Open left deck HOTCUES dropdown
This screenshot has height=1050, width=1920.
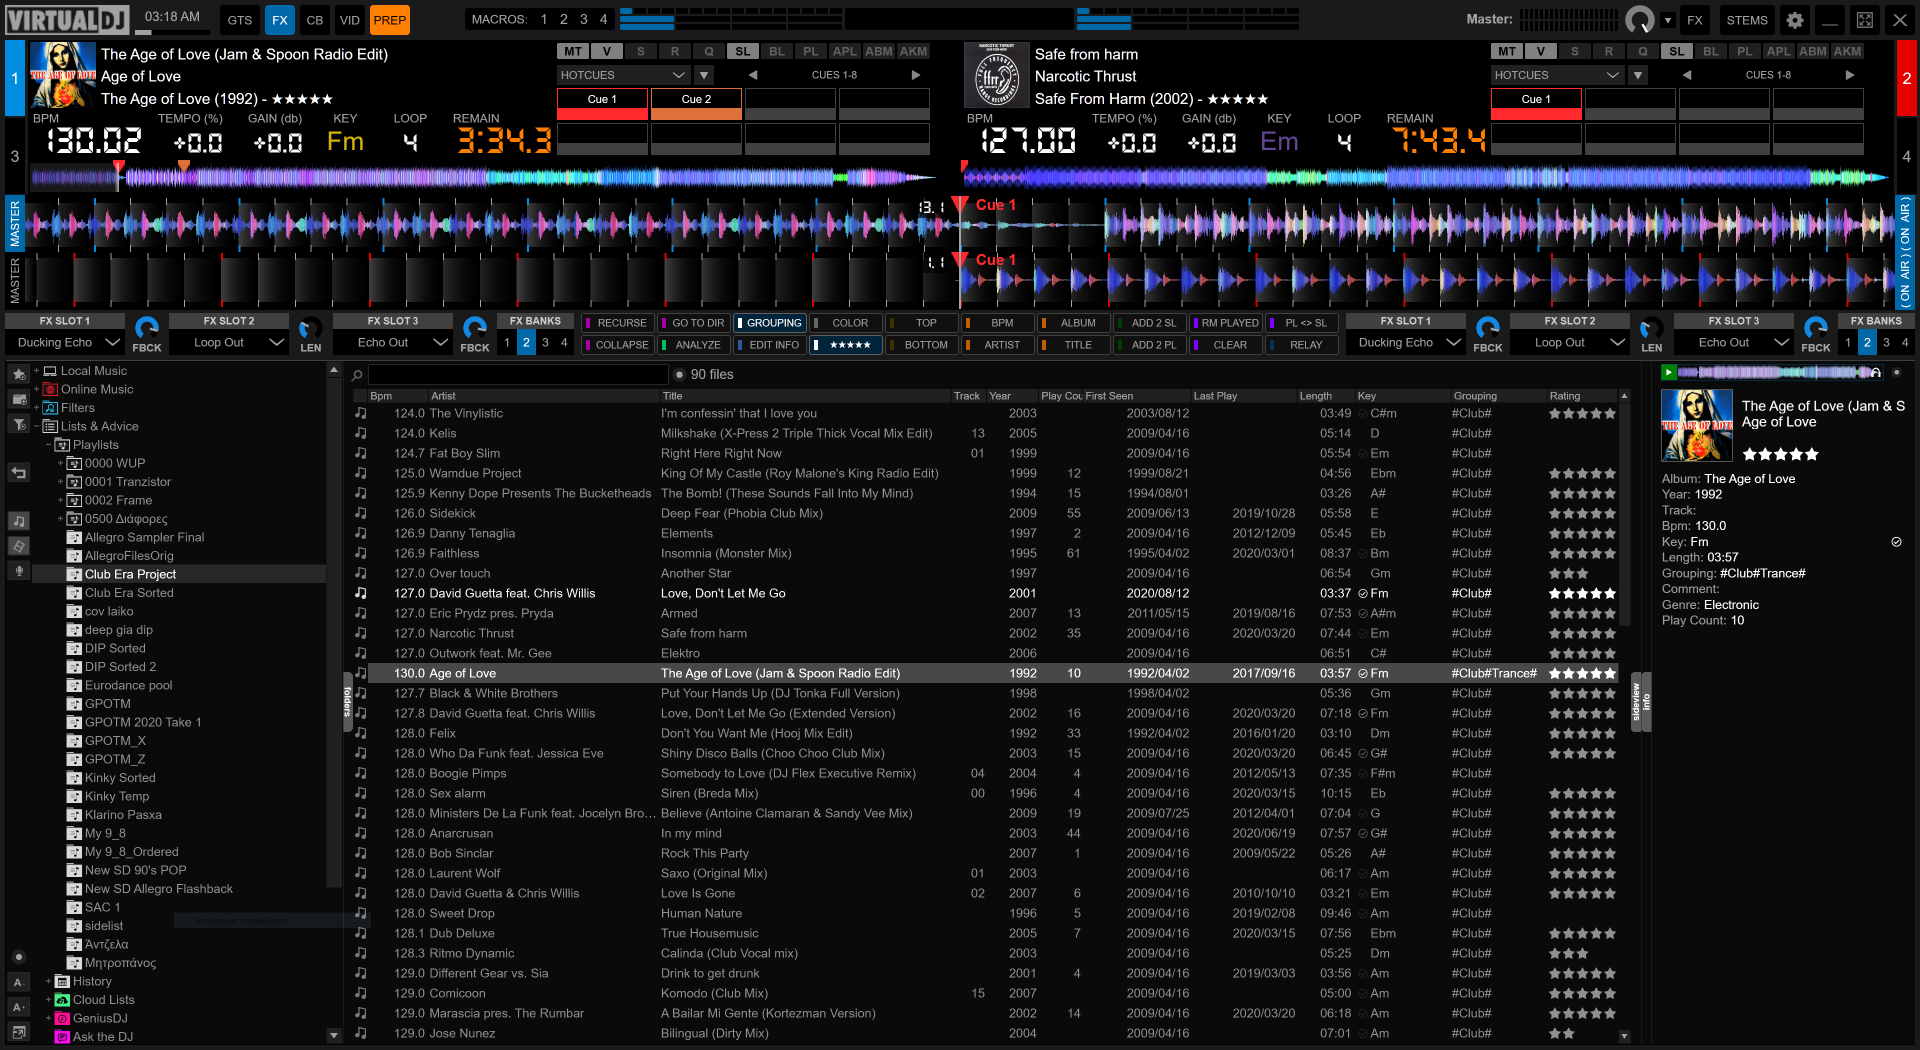coord(624,75)
